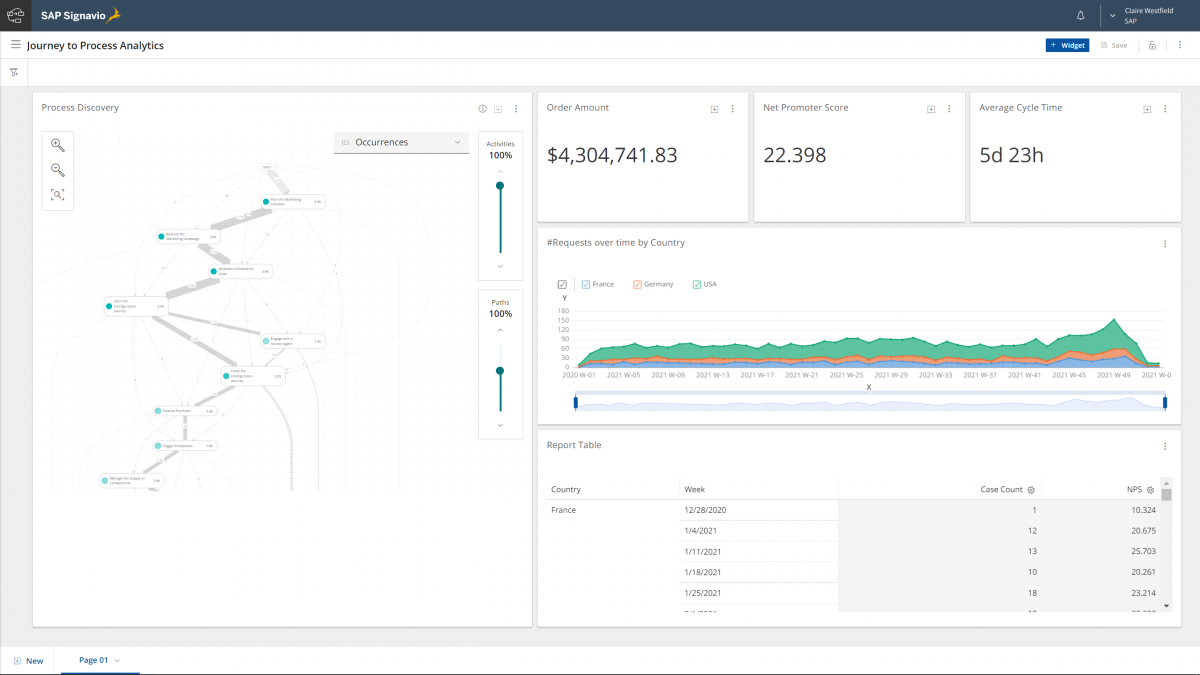The height and width of the screenshot is (675, 1200).
Task: Open the Occurrences dropdown
Action: point(401,143)
